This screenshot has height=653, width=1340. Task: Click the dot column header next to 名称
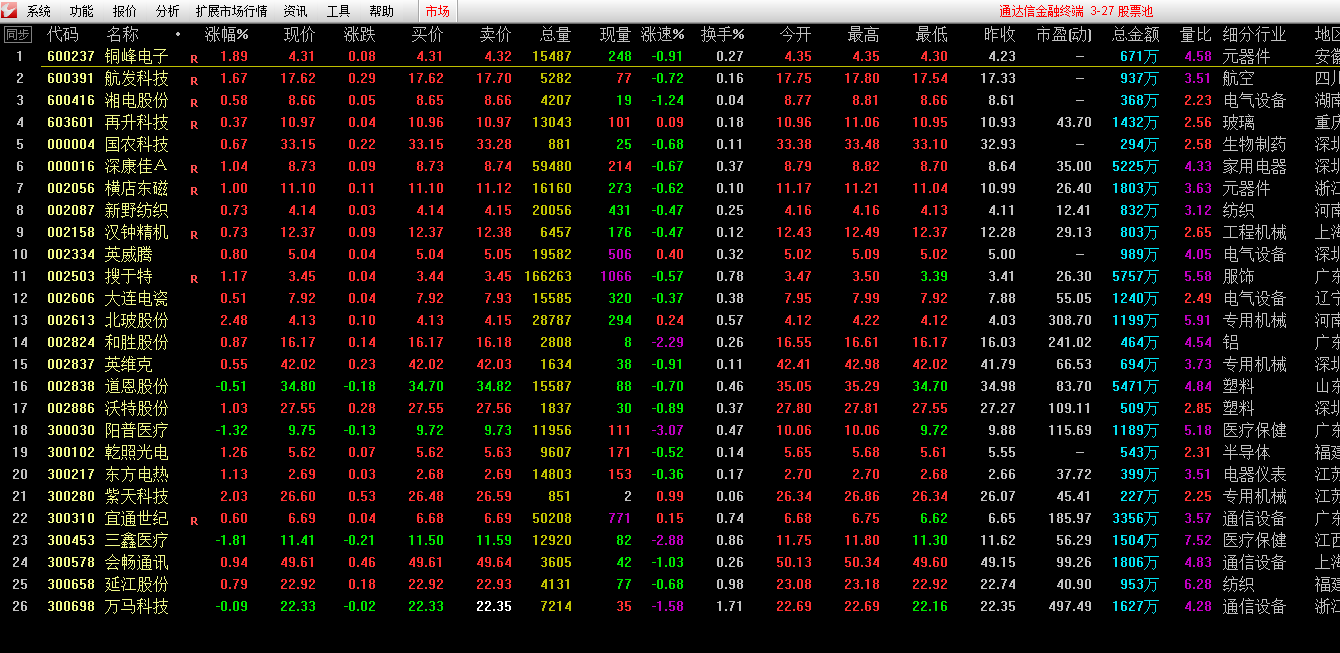[x=178, y=34]
